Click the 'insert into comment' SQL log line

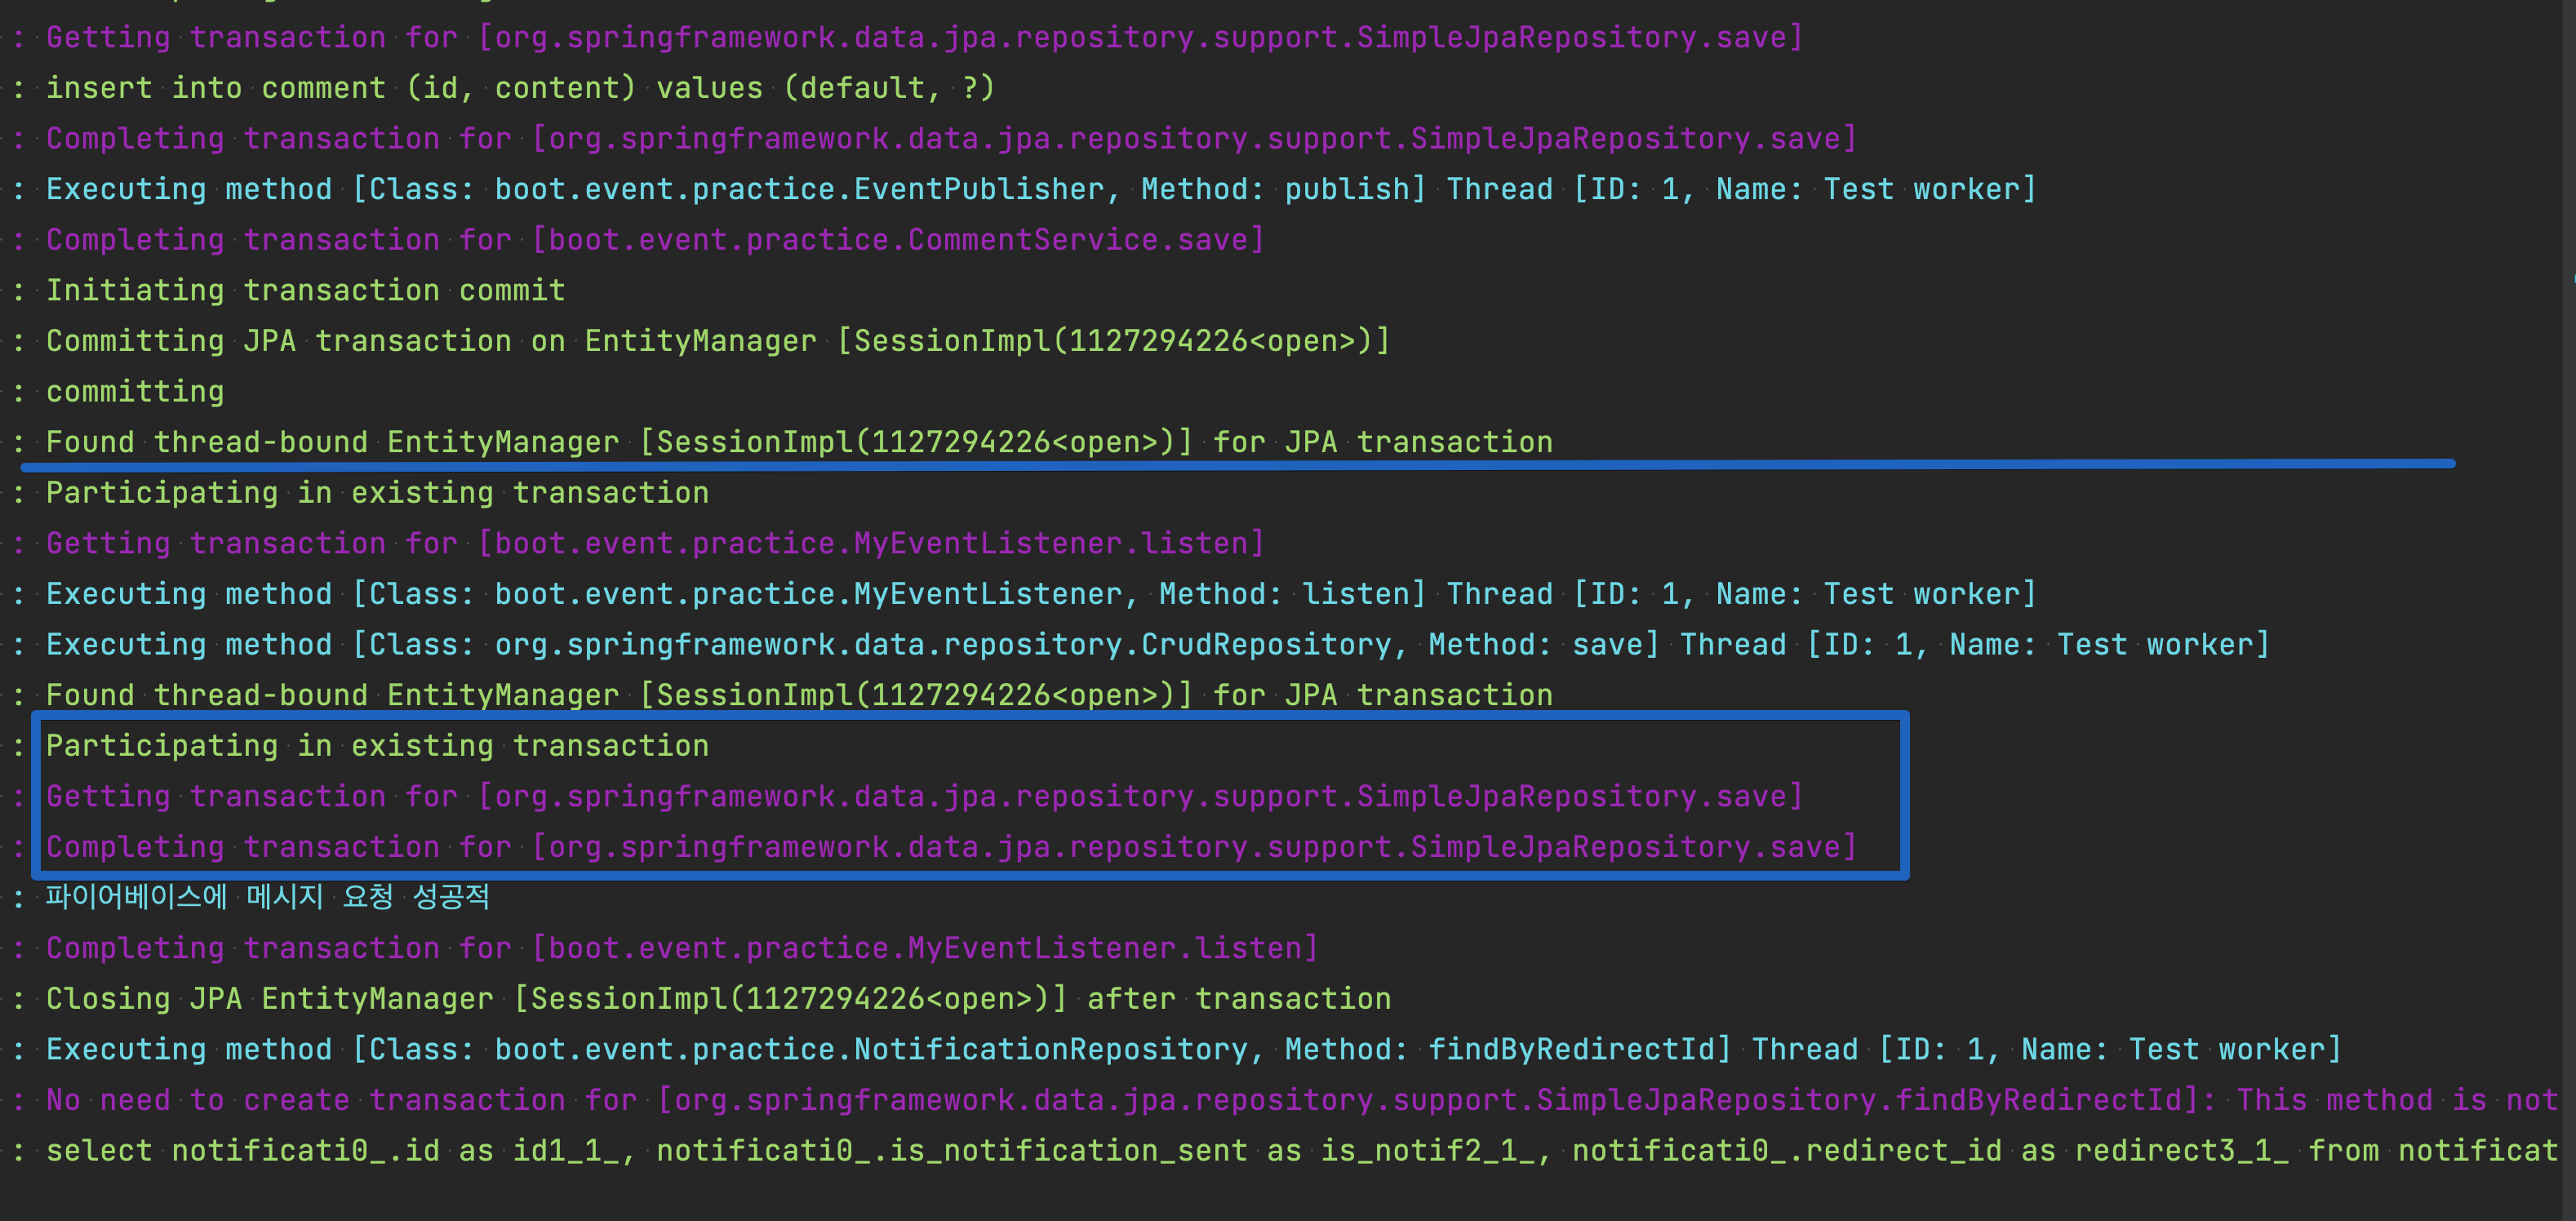520,88
